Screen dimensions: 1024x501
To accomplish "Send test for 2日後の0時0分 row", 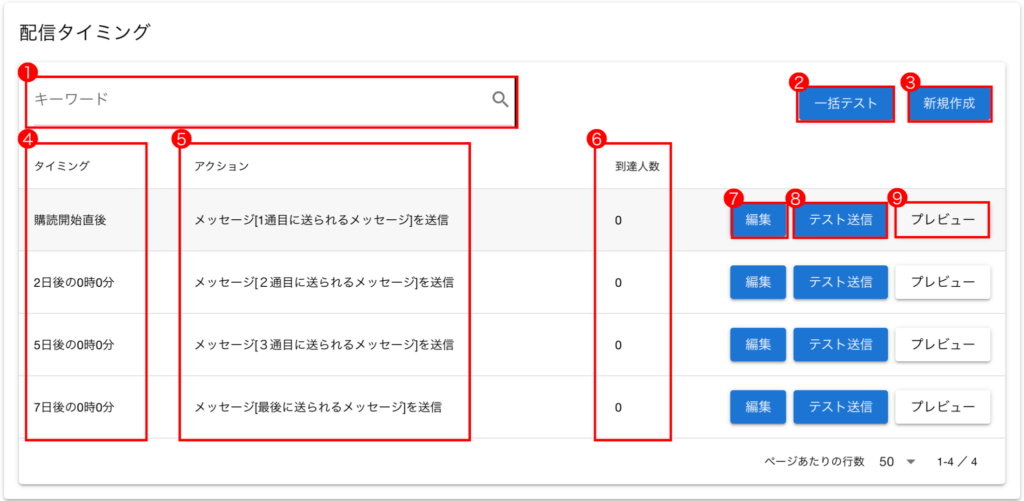I will pos(840,283).
